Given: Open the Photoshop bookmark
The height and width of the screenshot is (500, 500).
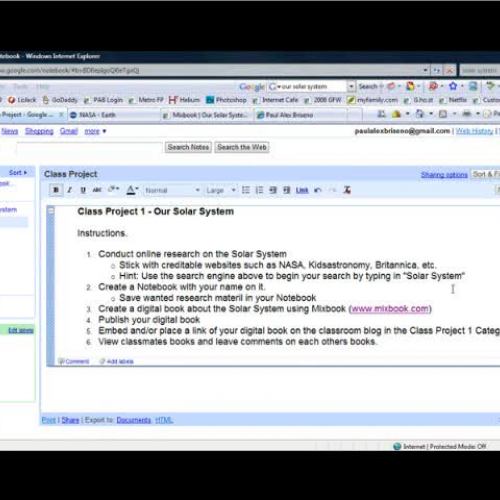Looking at the screenshot, I should point(226,100).
